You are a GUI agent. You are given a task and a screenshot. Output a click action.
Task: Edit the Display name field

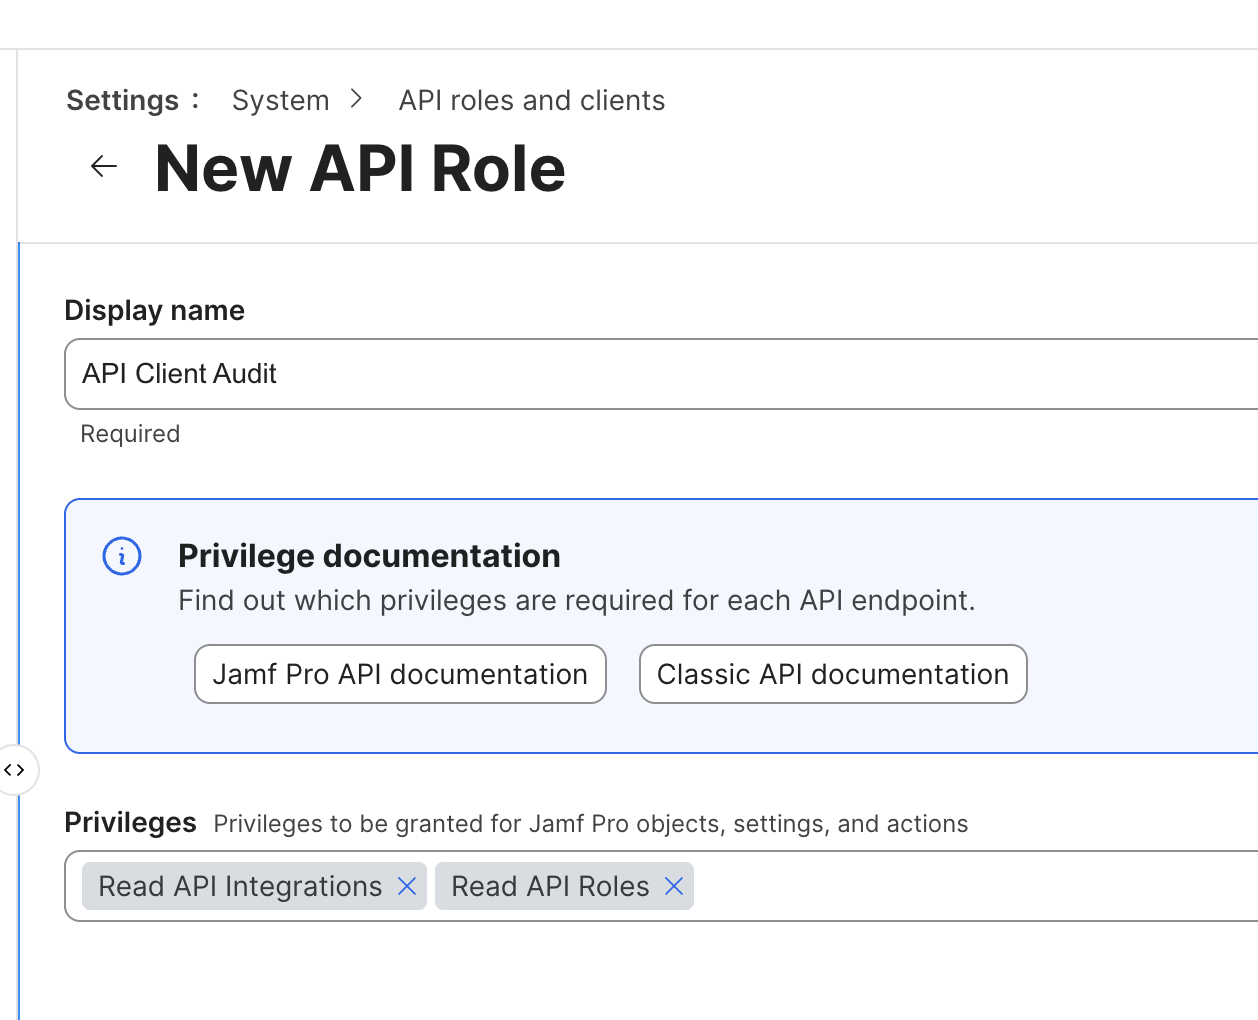tap(661, 374)
